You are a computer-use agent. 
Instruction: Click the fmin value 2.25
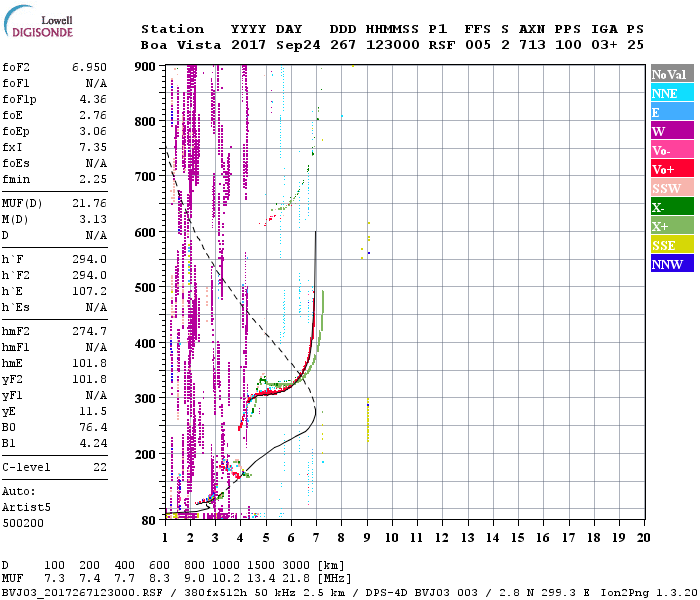93,179
